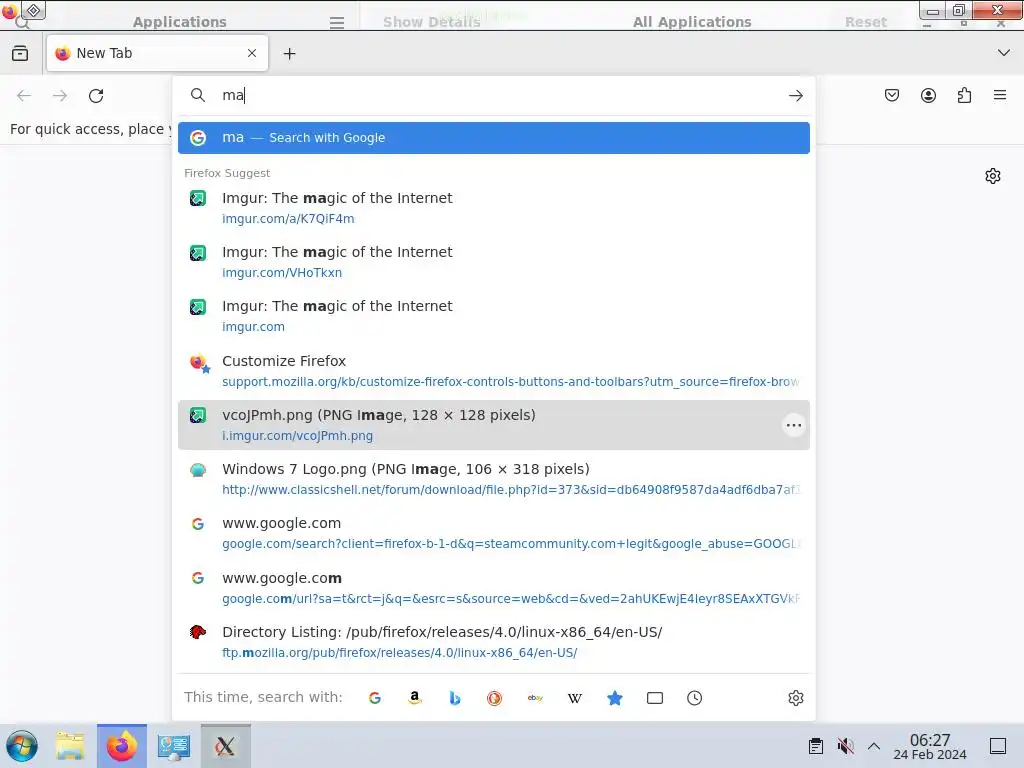Open google.com steamcommunity search suggestion
Screen dimensions: 1024x768
tap(494, 534)
